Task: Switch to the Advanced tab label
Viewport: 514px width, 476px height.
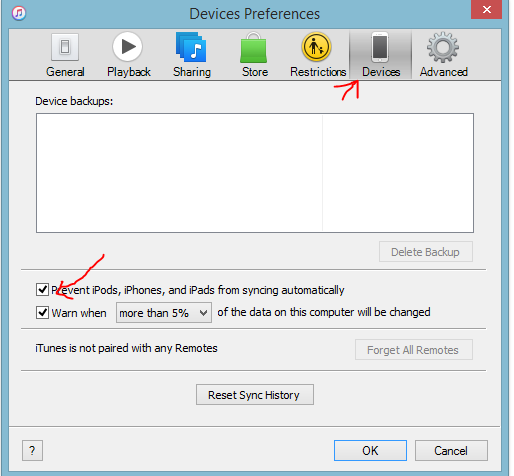Action: (x=444, y=72)
